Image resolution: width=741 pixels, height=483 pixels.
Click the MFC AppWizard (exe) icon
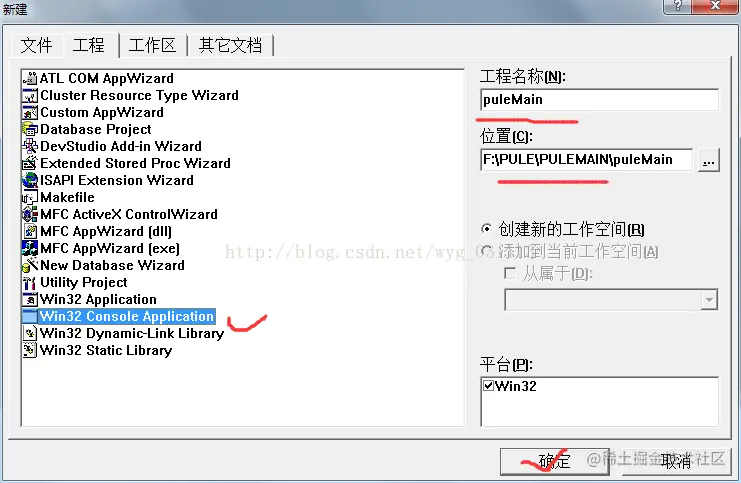point(30,248)
